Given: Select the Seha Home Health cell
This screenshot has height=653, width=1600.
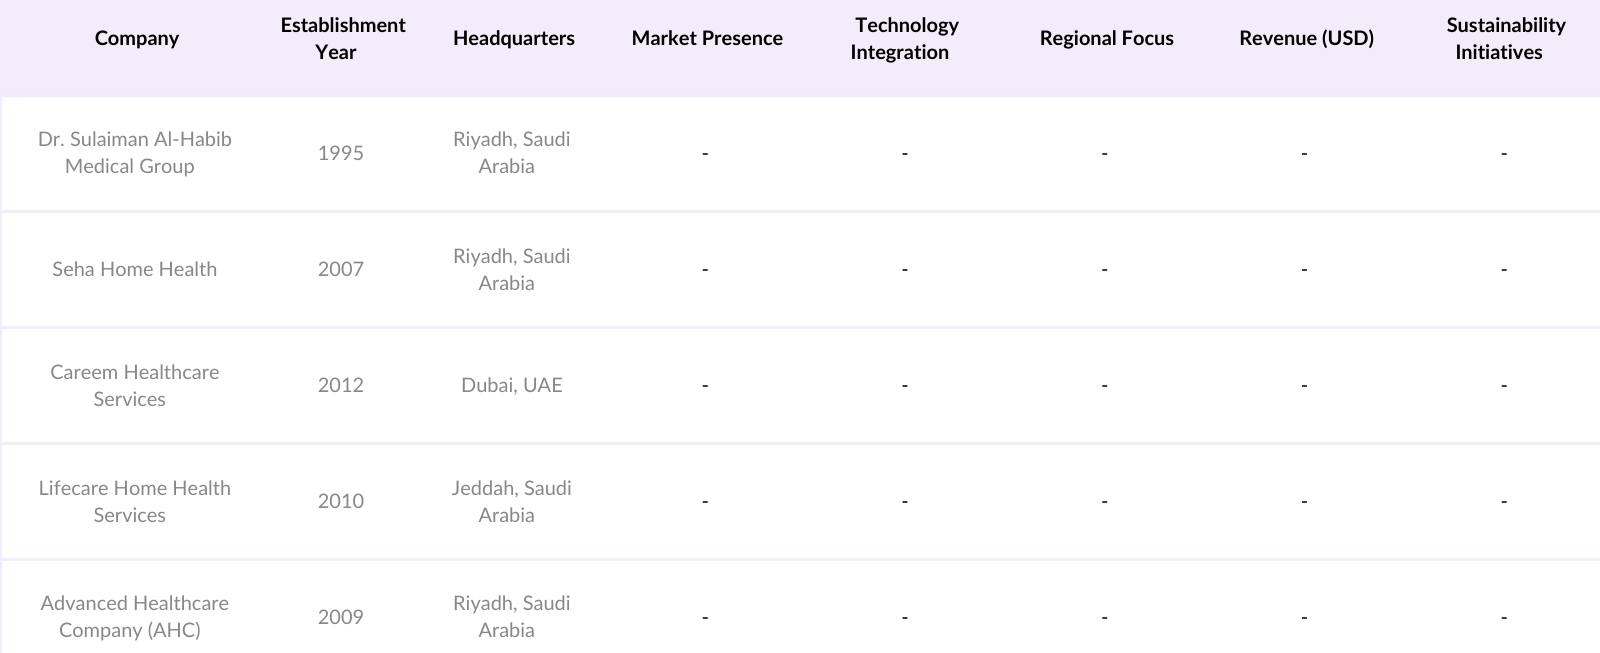Looking at the screenshot, I should 134,269.
